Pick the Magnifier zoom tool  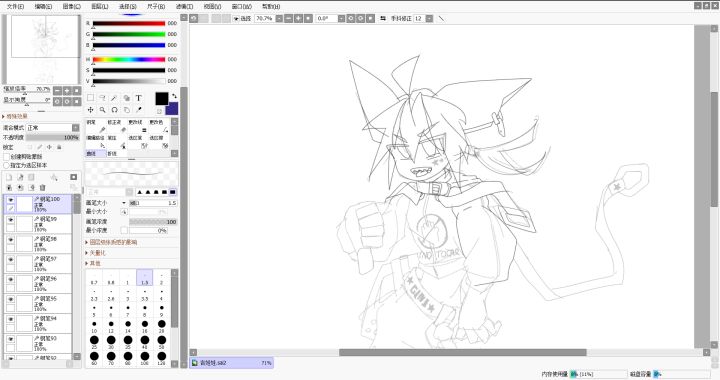tap(102, 110)
